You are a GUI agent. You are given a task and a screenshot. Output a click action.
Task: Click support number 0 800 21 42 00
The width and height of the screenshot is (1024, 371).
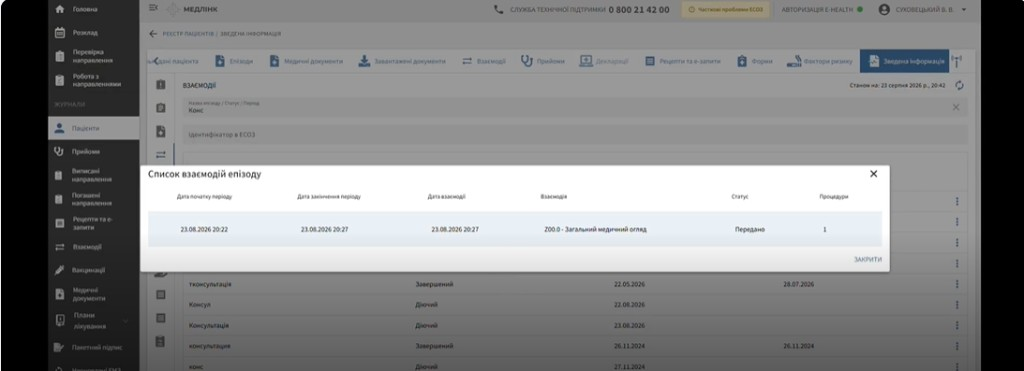click(x=639, y=10)
